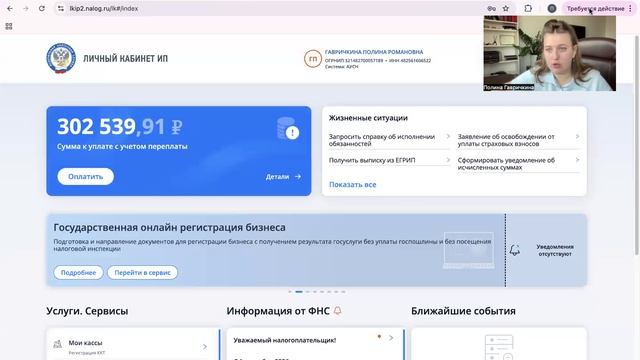640x360 pixels.
Task: Click the chevron beside 'Сформировать уведомление'
Action: (577, 160)
